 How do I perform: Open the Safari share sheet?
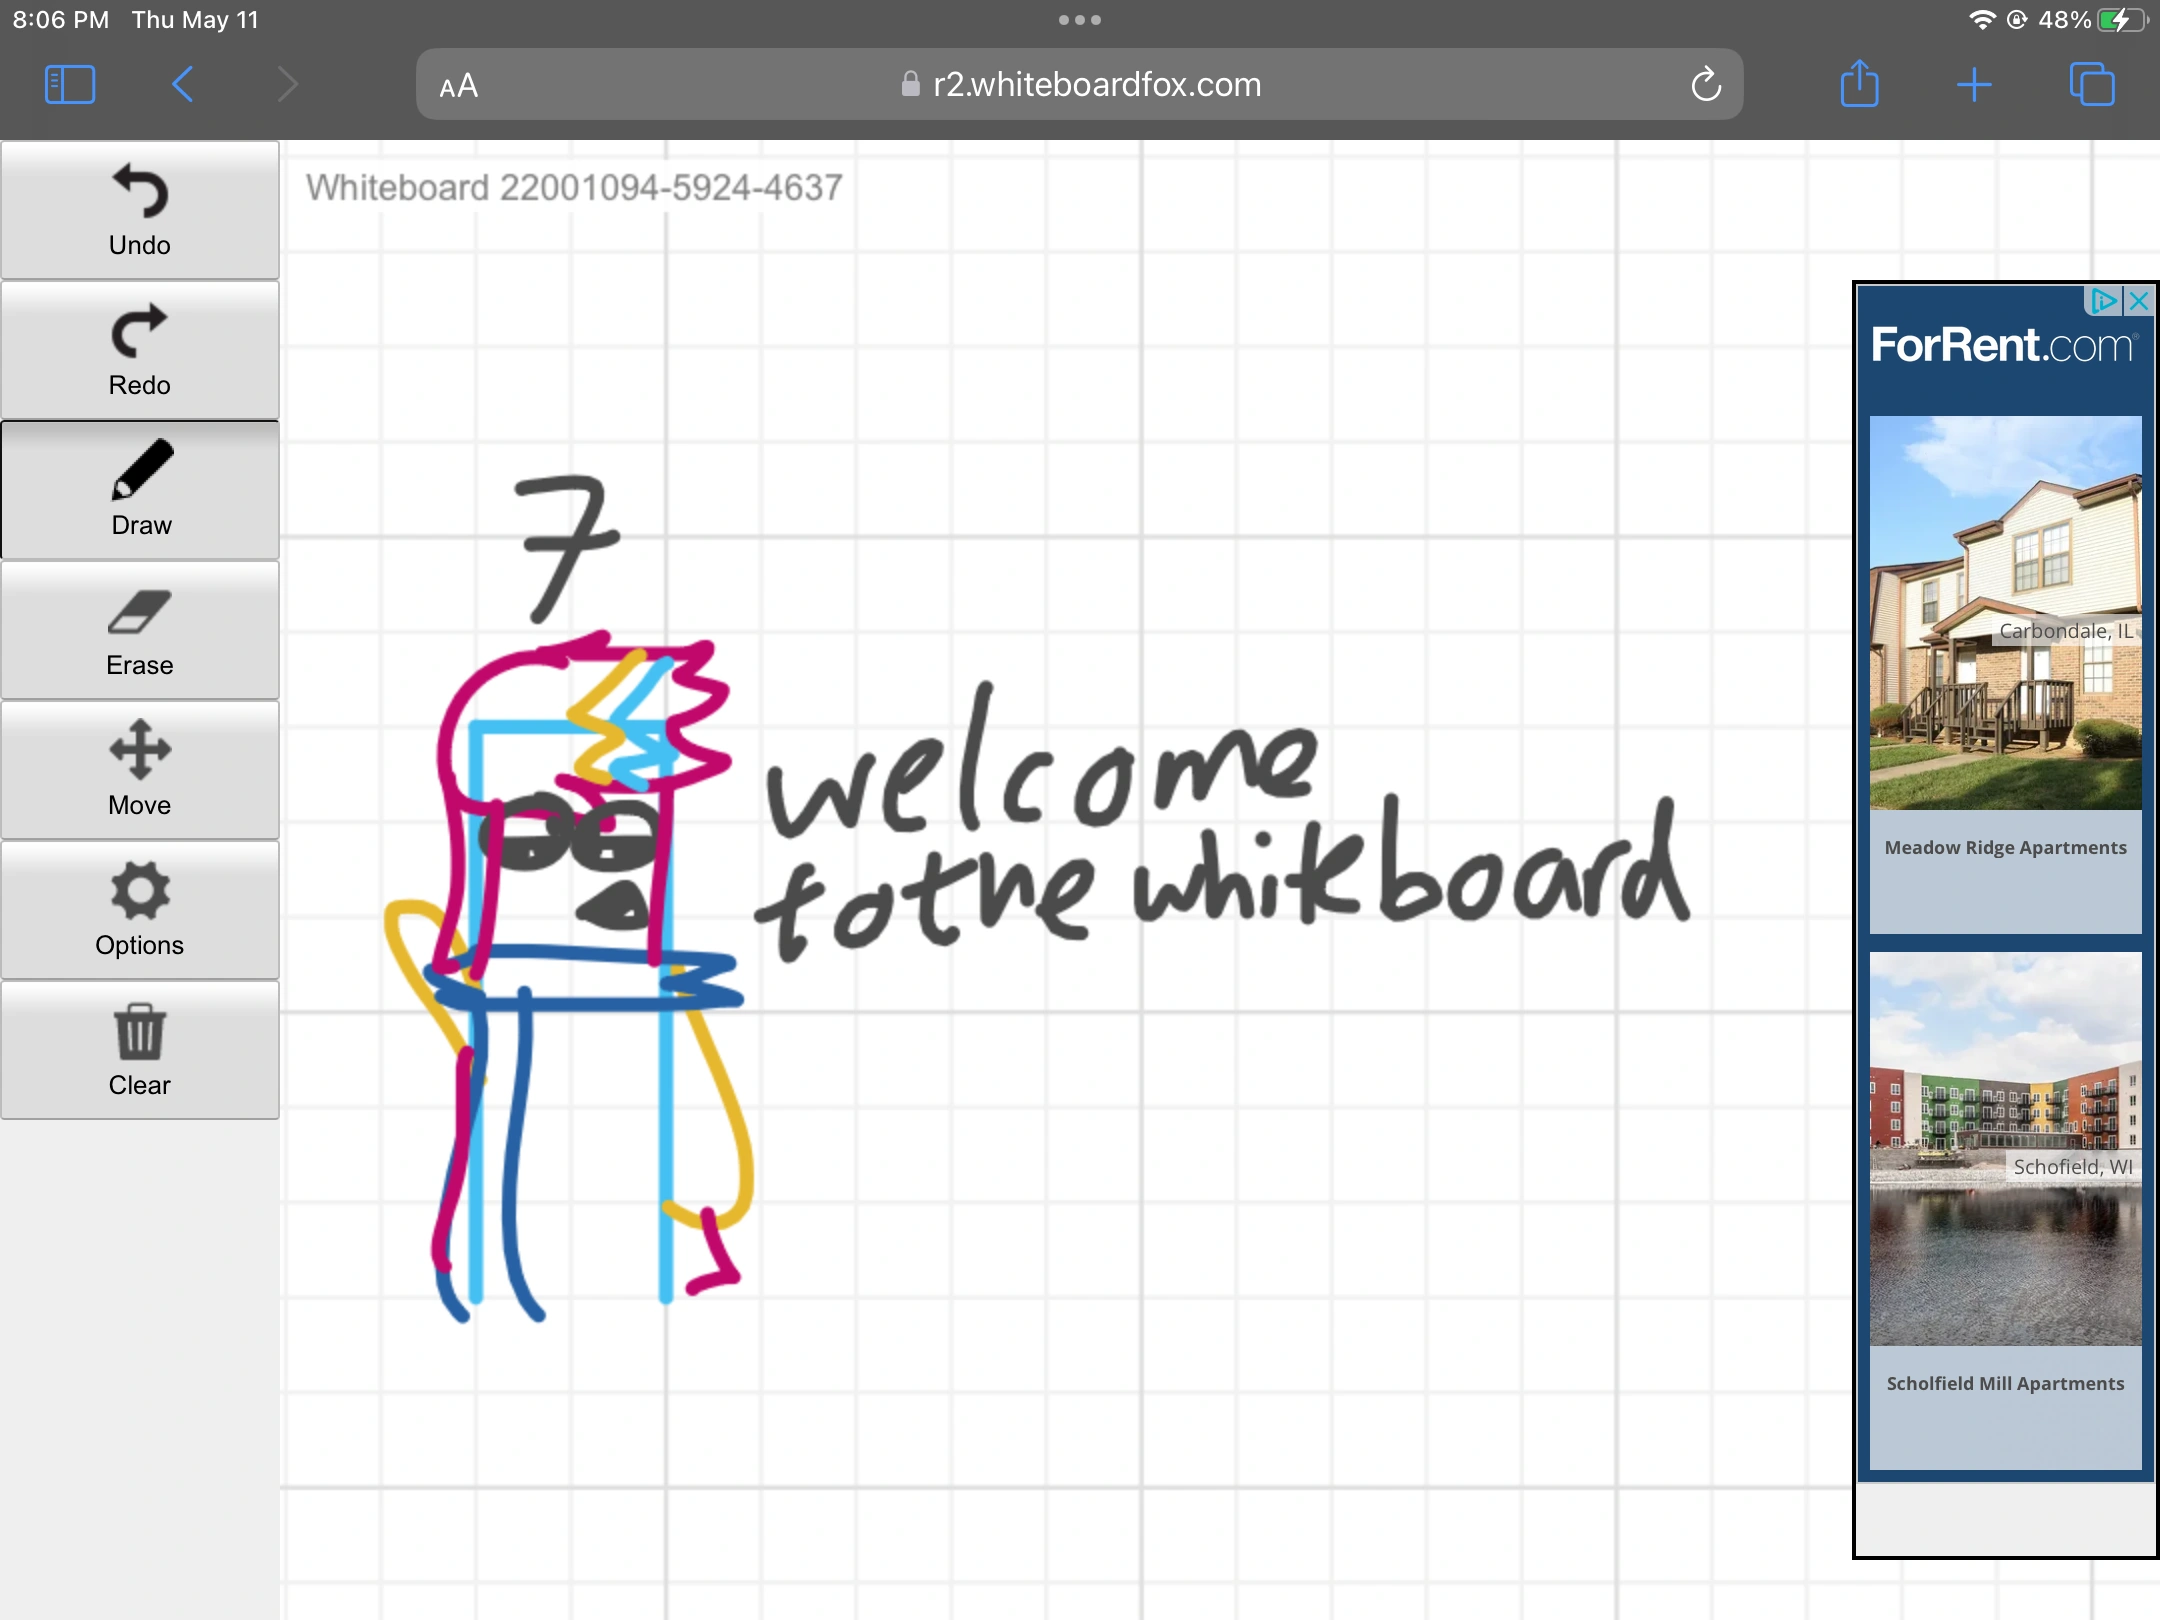tap(1860, 84)
